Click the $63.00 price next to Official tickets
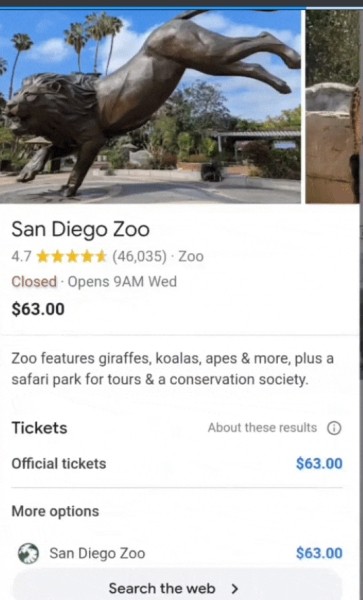The width and height of the screenshot is (363, 600). [x=319, y=464]
